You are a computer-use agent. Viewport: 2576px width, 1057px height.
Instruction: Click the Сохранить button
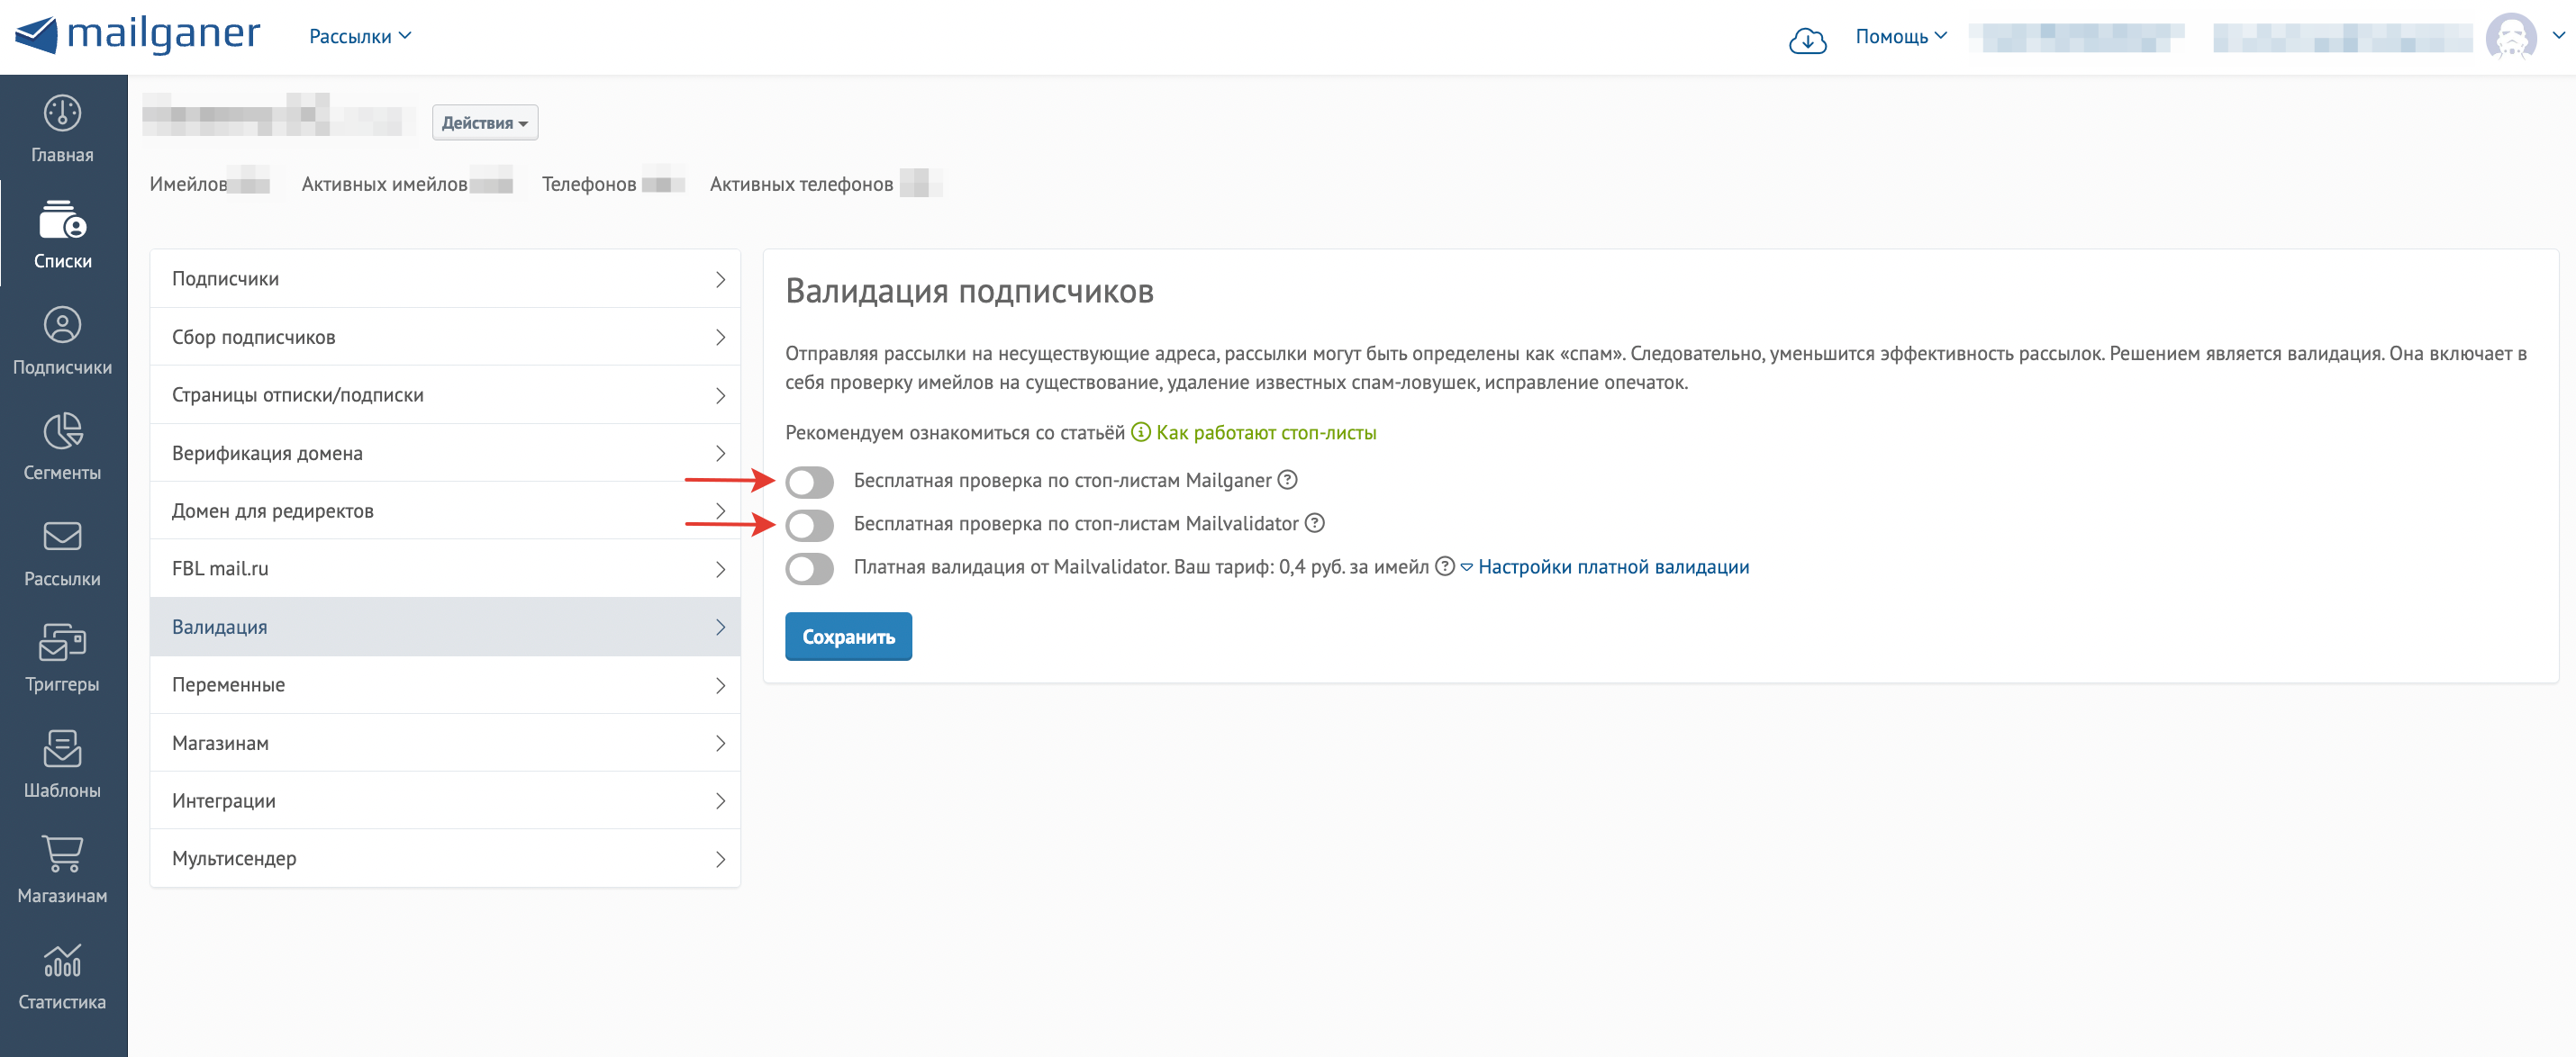point(848,636)
